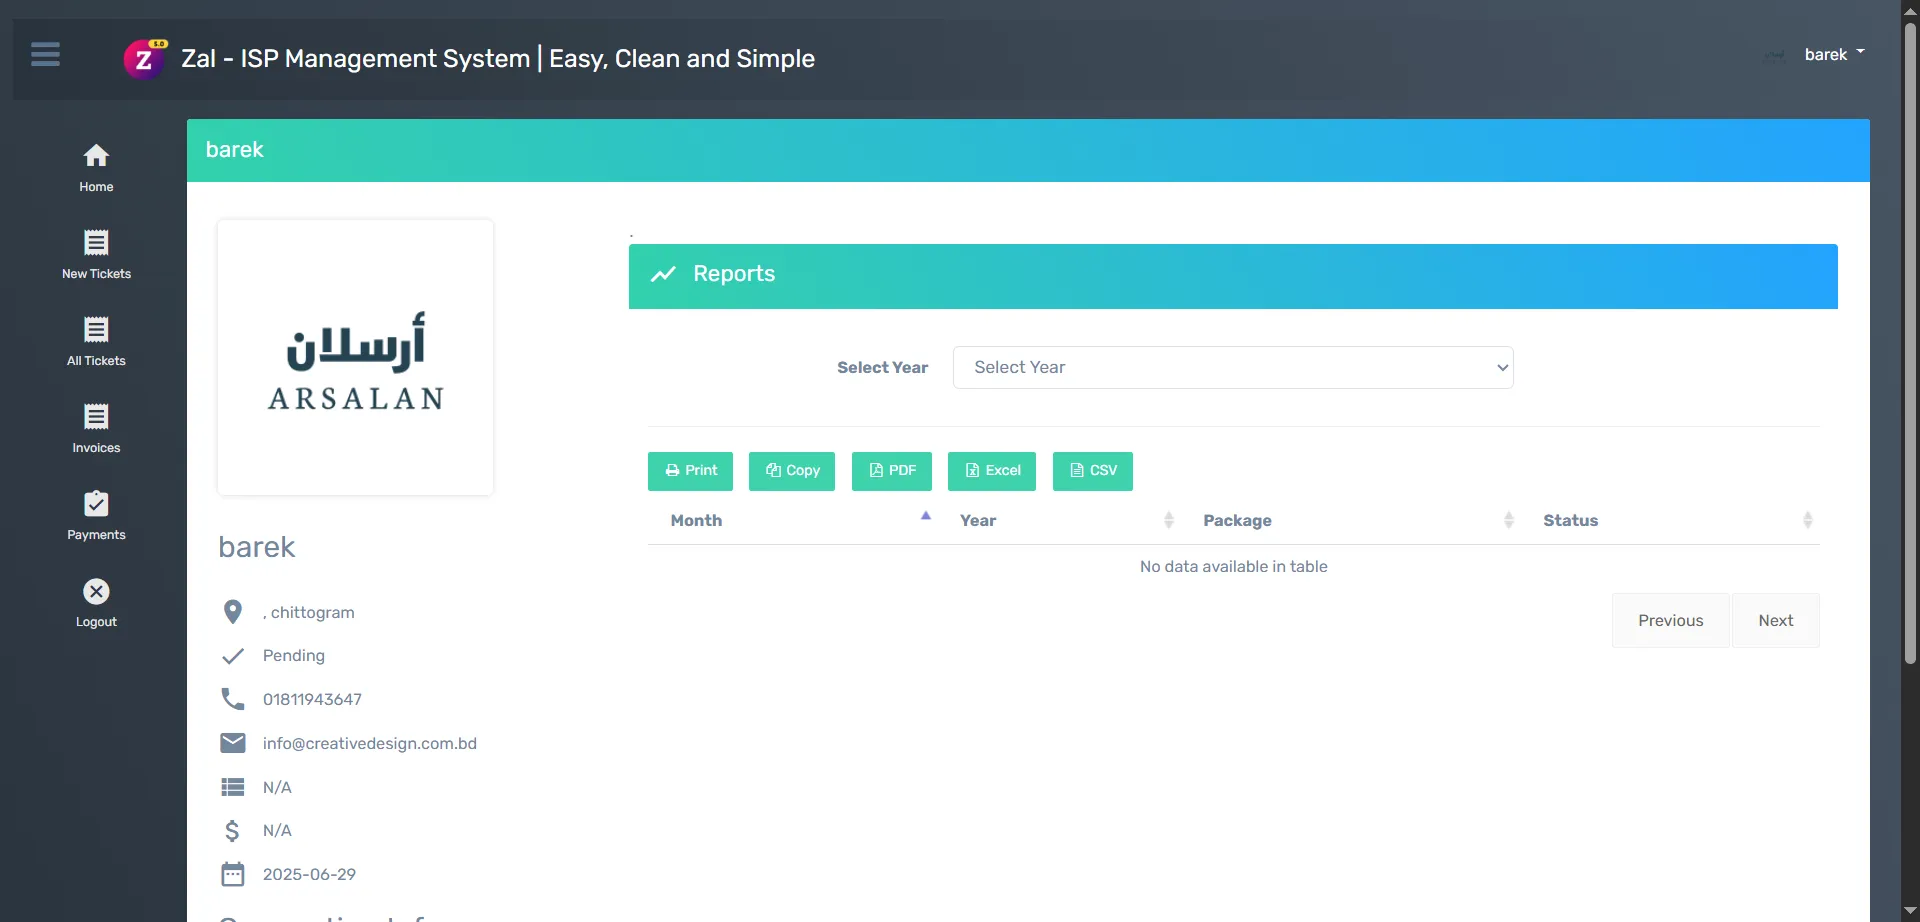Screen dimensions: 1920x922
Task: Export table to Excel
Action: pos(992,471)
